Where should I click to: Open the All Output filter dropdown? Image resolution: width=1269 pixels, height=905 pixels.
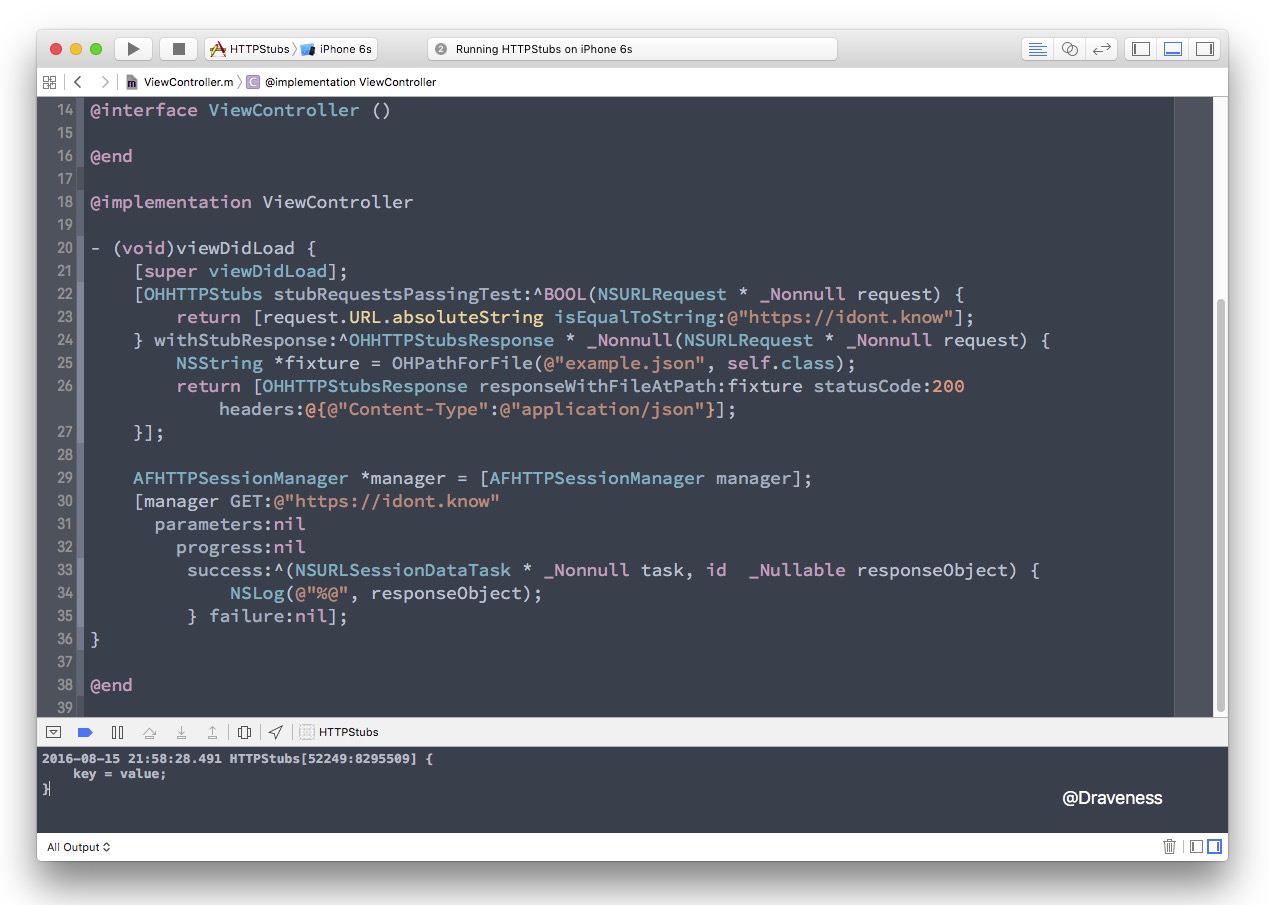pyautogui.click(x=78, y=846)
